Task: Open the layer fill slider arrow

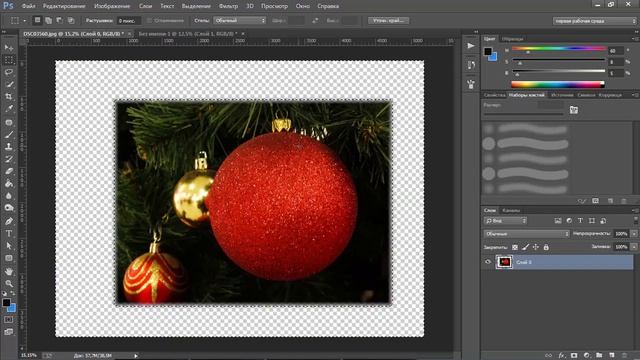Action: [x=634, y=247]
